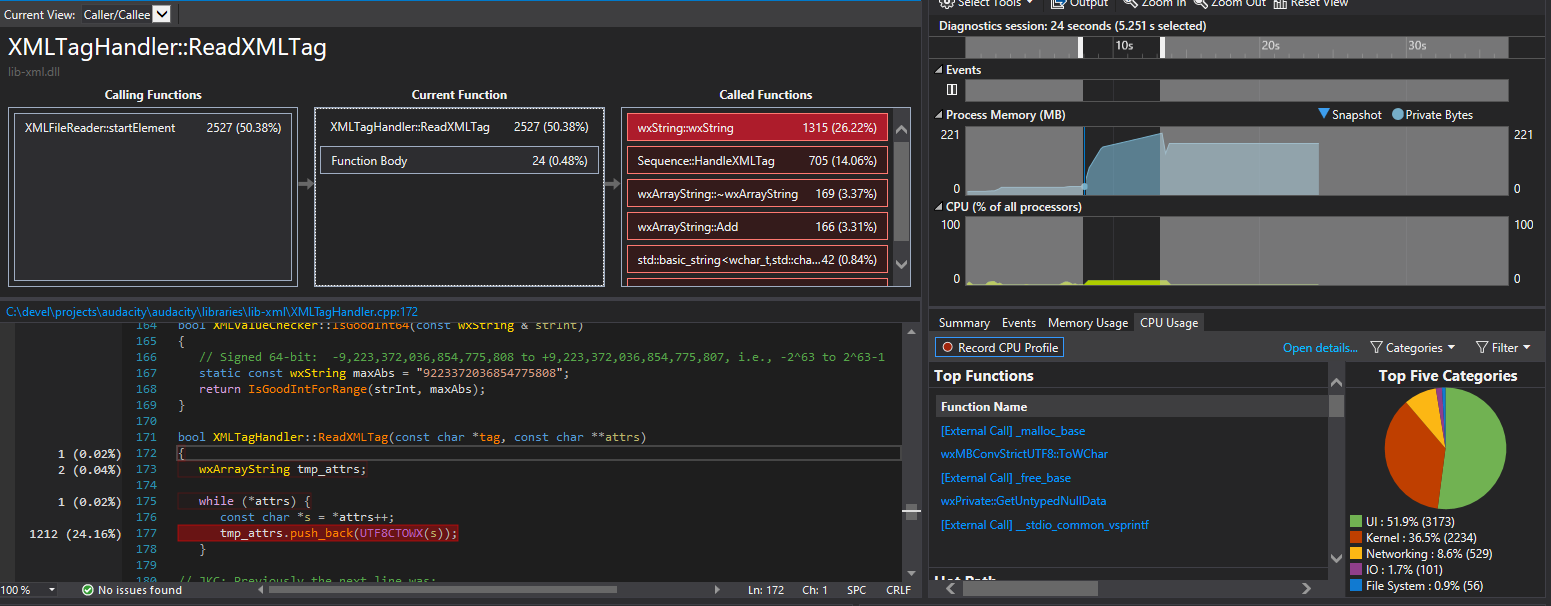
Task: Start recording with Record CPU Profile
Action: click(998, 348)
